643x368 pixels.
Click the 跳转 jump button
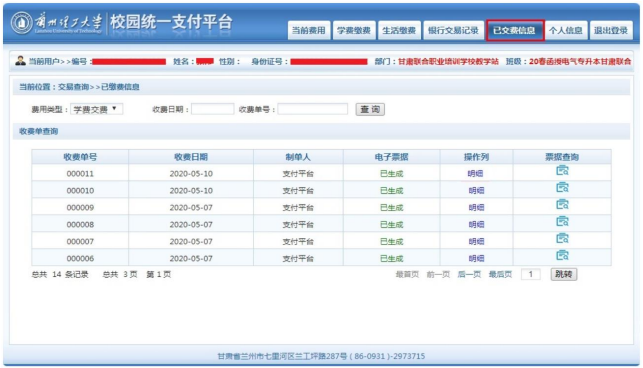[x=564, y=274]
